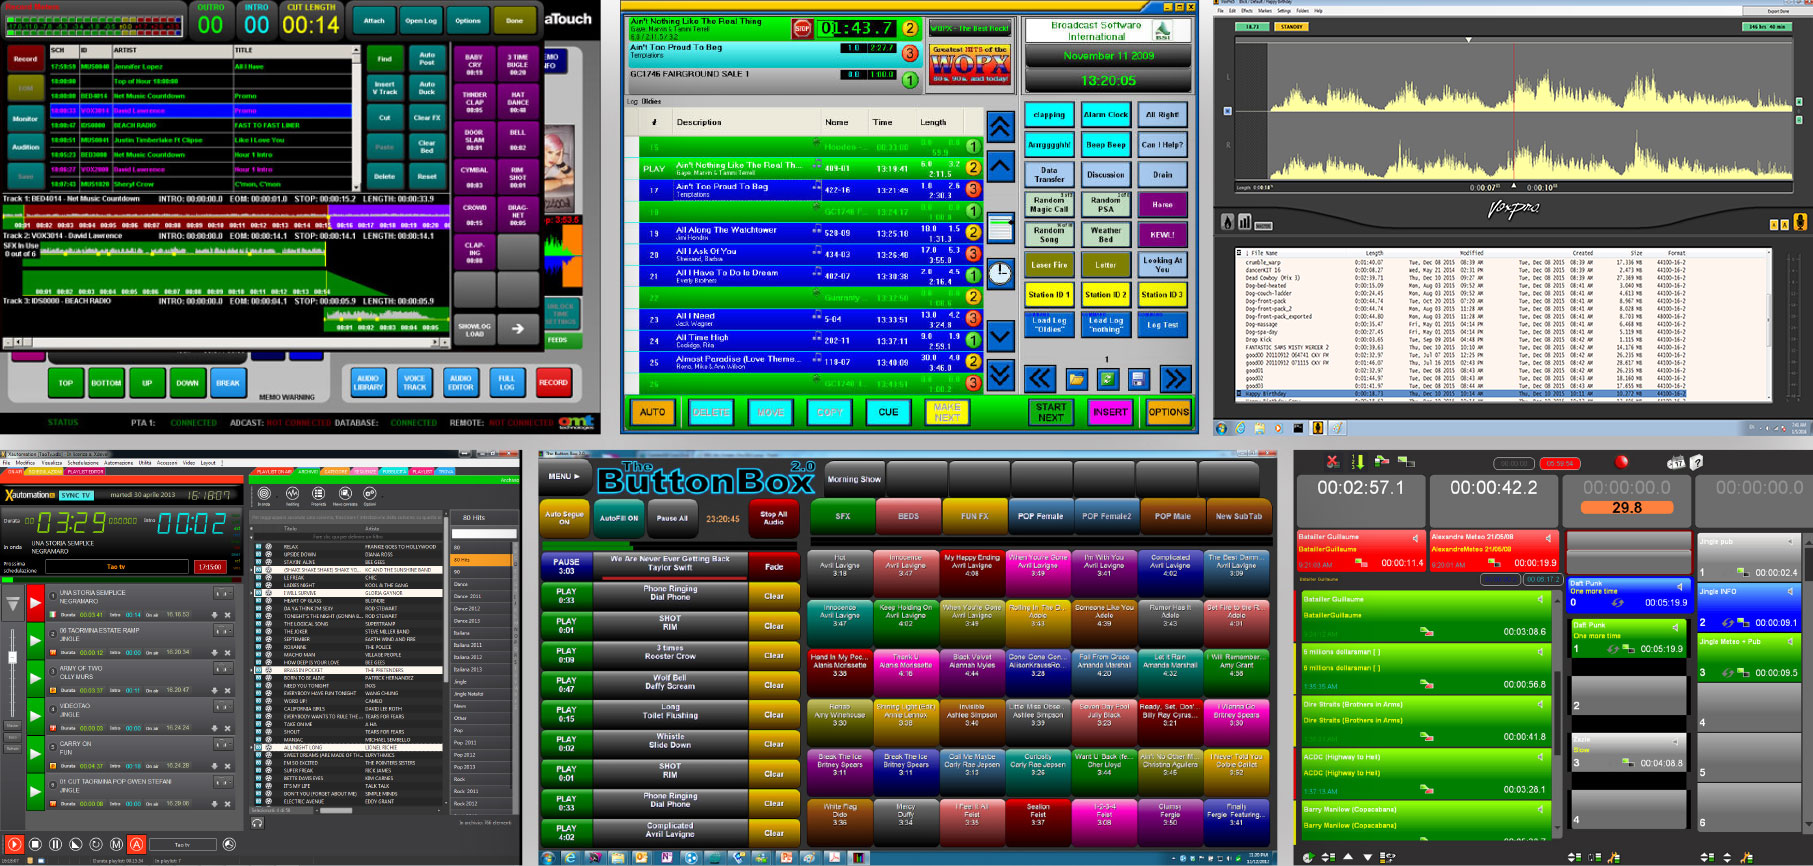Click the headphones icon below Xautomation archive

point(257,823)
